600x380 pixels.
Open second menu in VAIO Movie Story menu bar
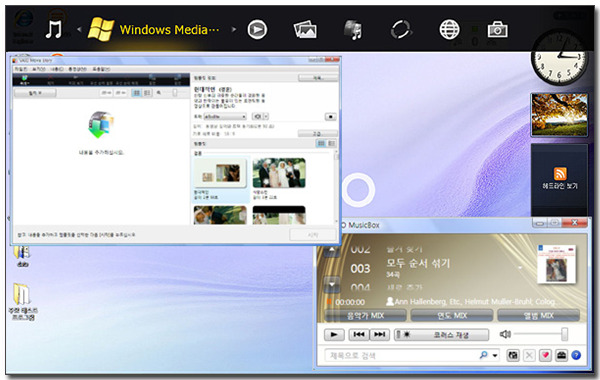[x=39, y=69]
